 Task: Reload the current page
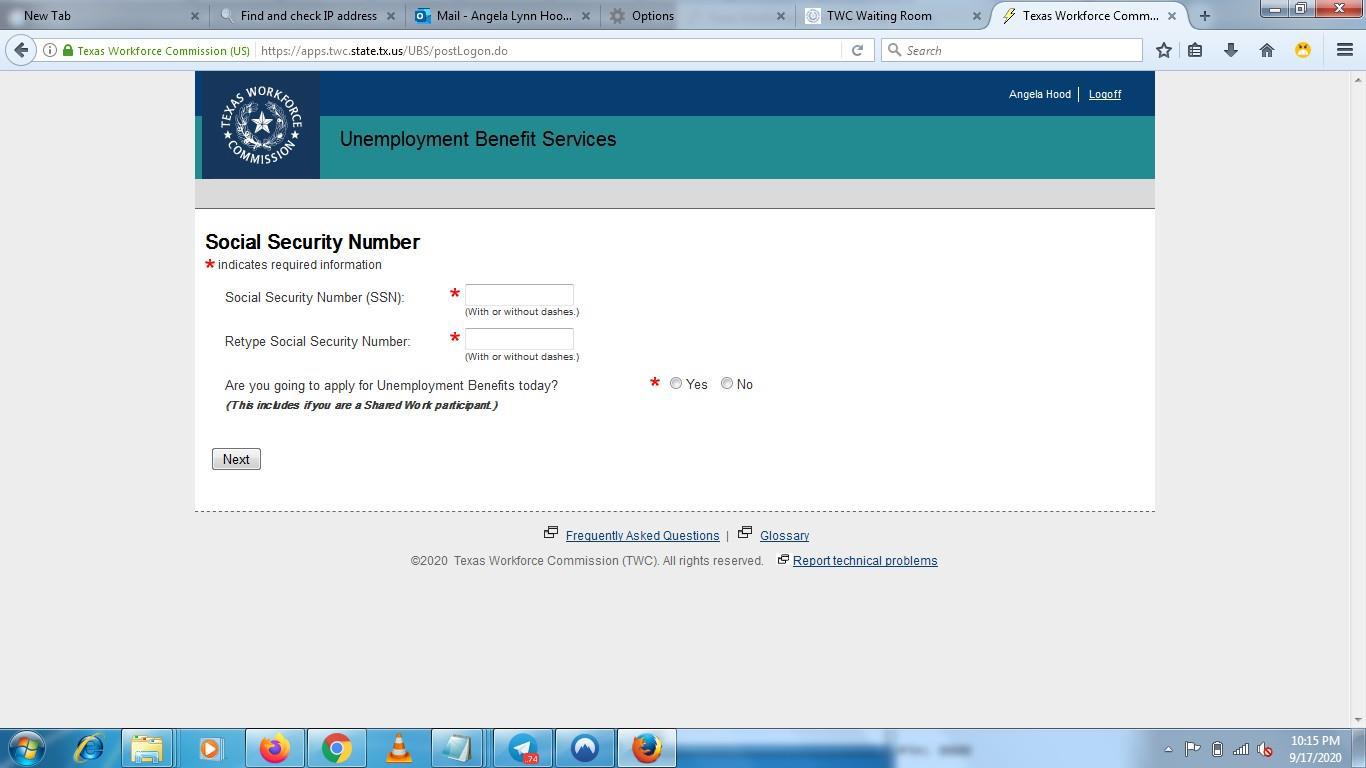click(x=857, y=50)
